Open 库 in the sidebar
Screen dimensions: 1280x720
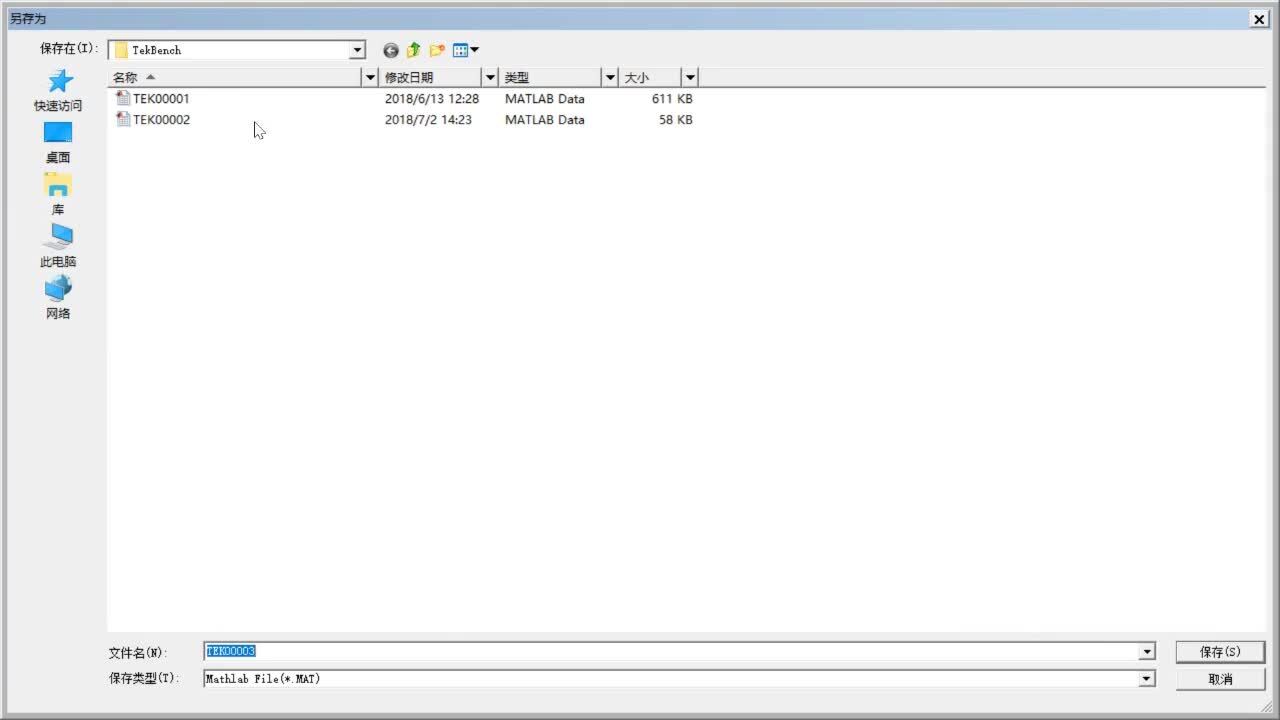(x=58, y=194)
